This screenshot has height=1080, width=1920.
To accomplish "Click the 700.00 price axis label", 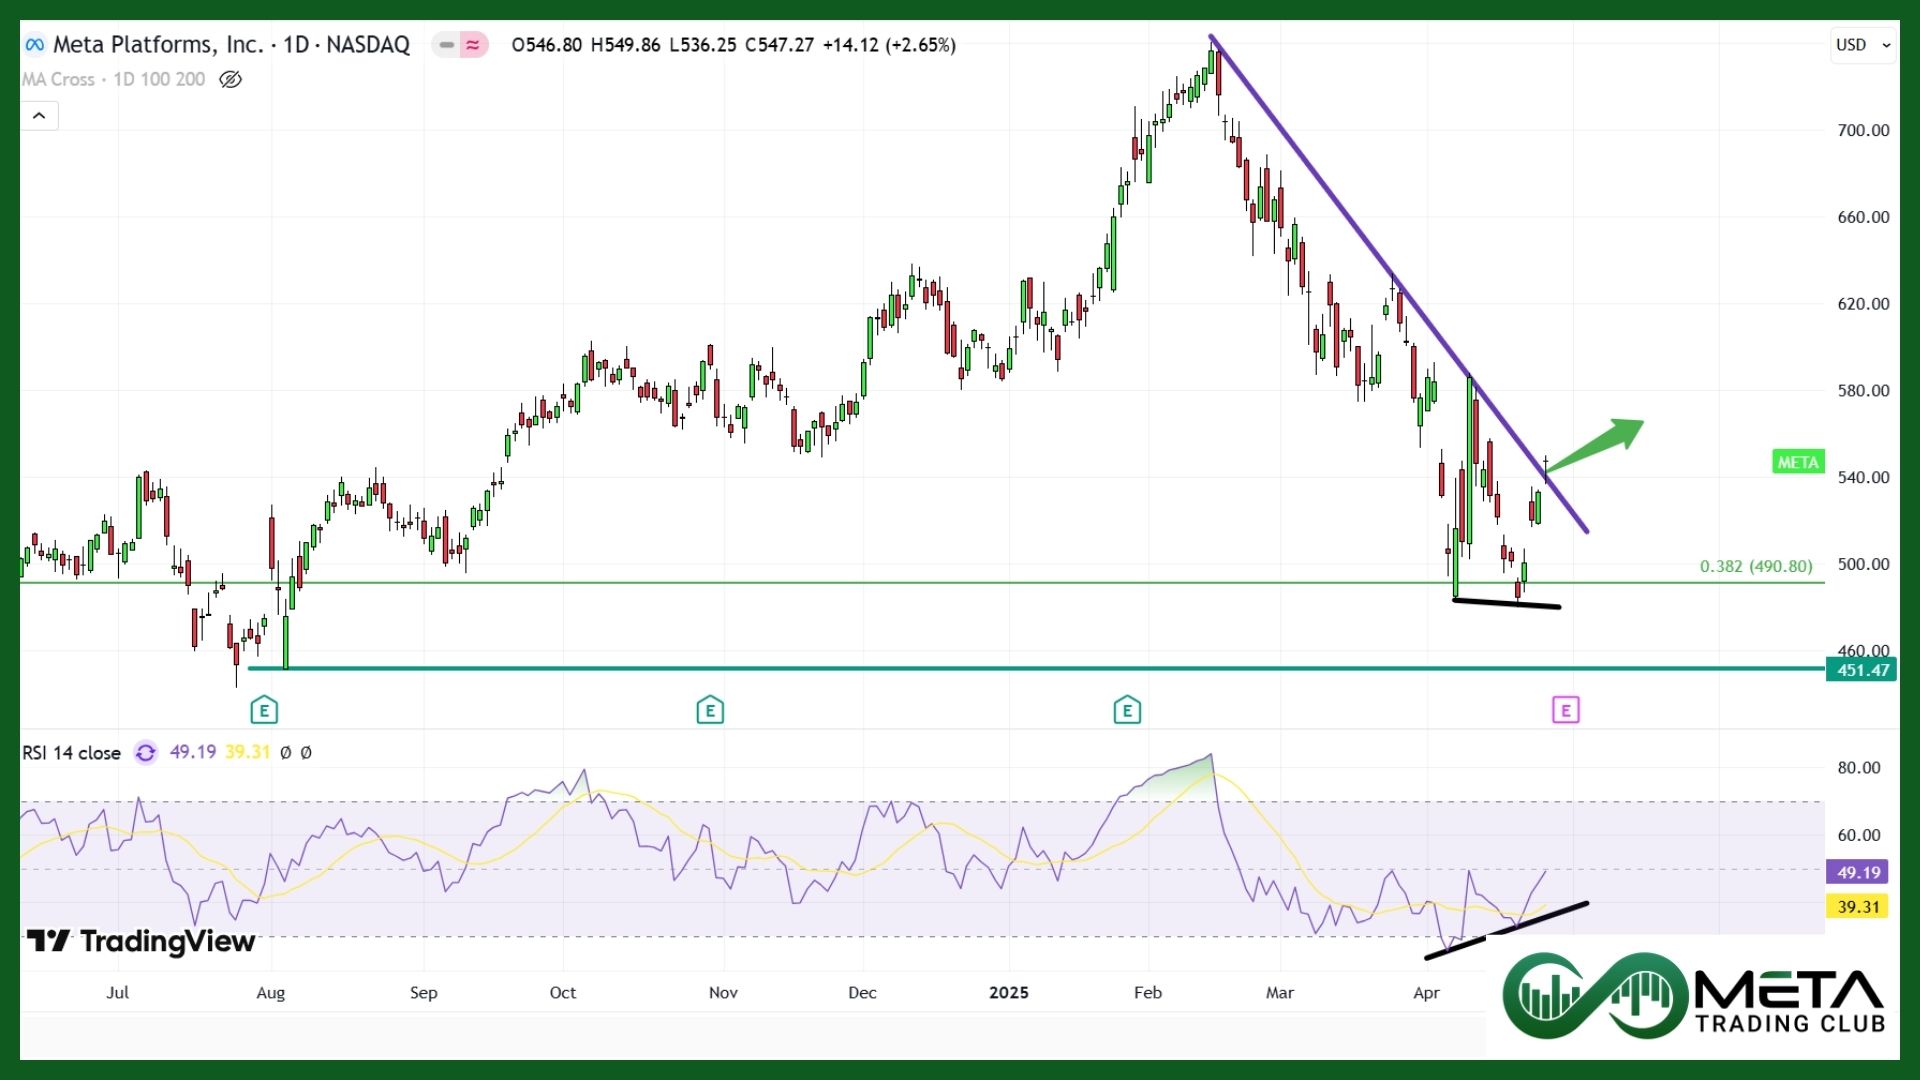I will pos(1863,130).
